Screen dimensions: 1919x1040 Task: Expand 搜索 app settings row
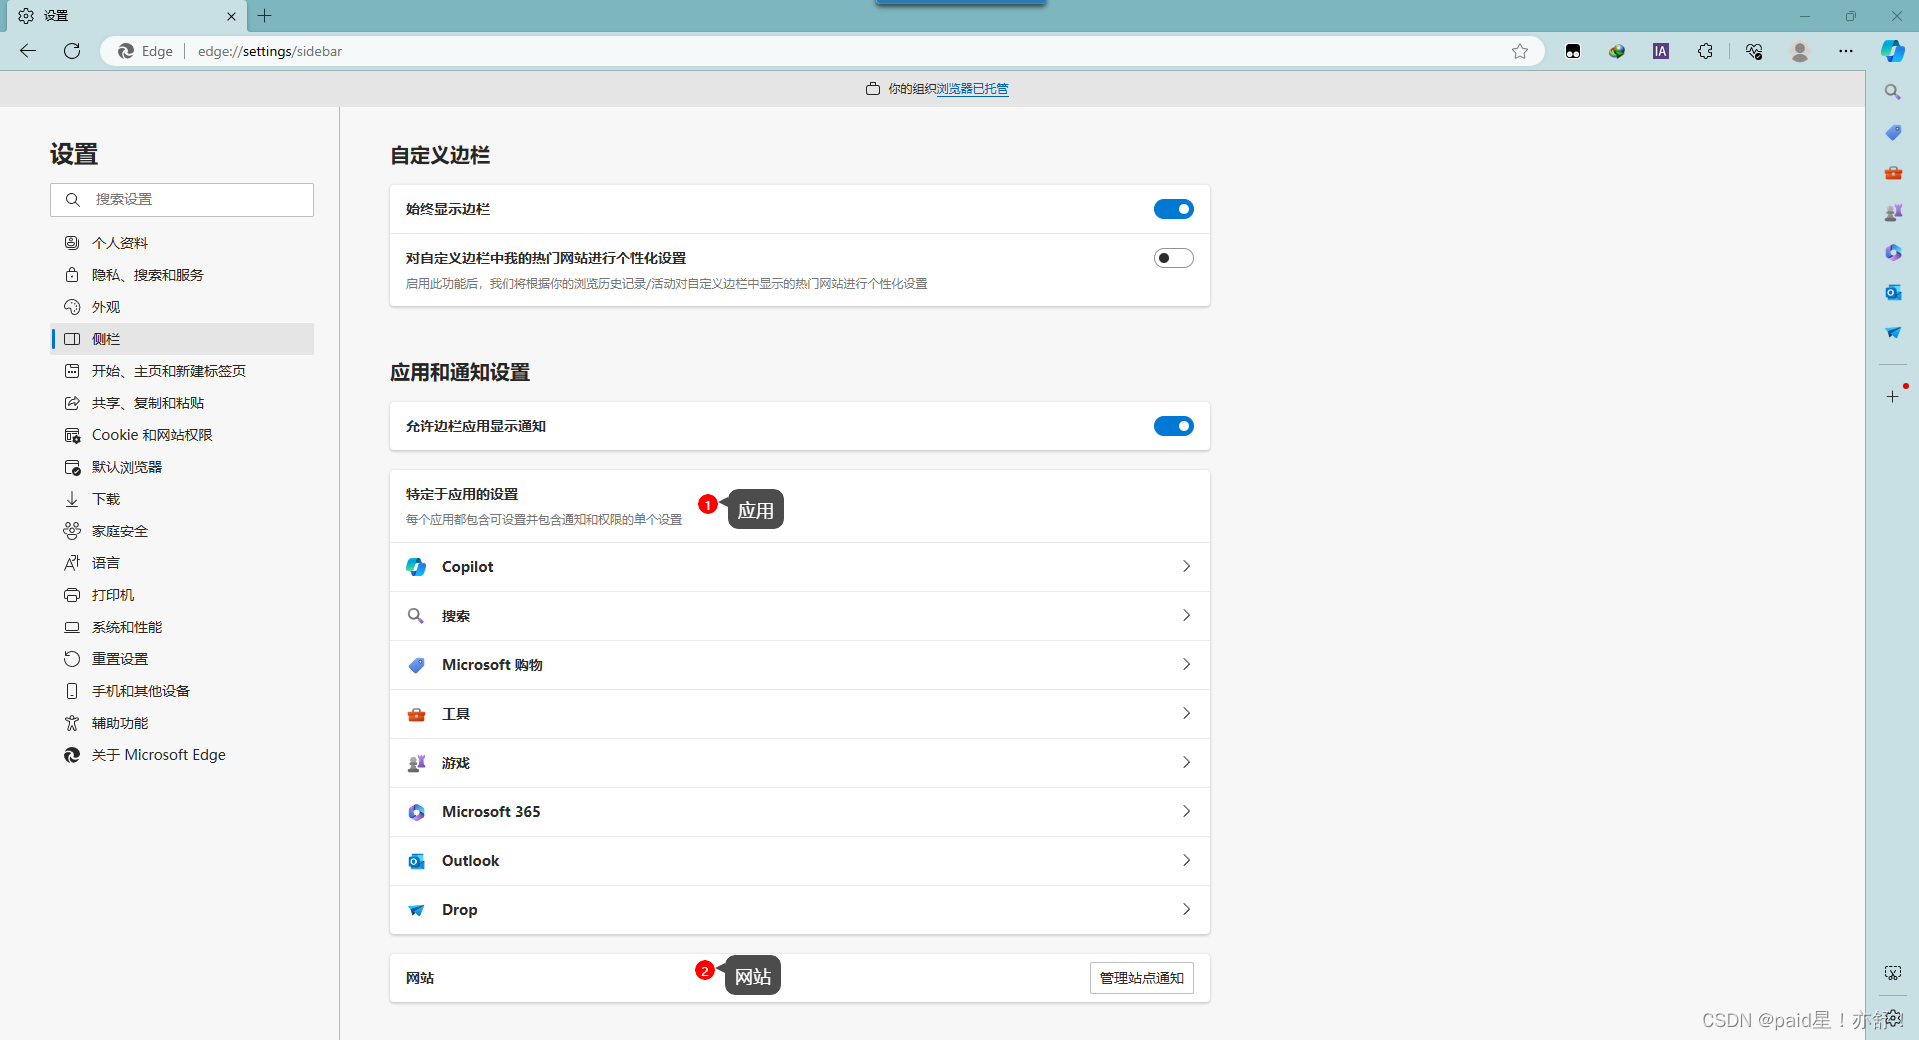click(x=800, y=616)
